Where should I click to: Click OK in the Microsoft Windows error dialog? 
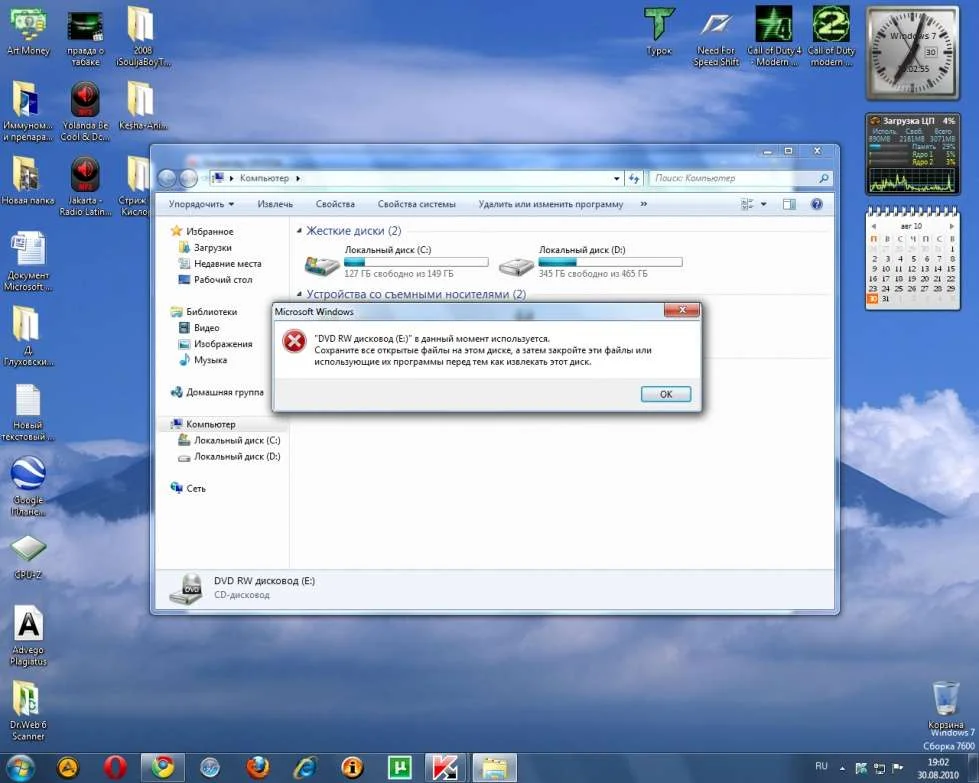pyautogui.click(x=666, y=394)
